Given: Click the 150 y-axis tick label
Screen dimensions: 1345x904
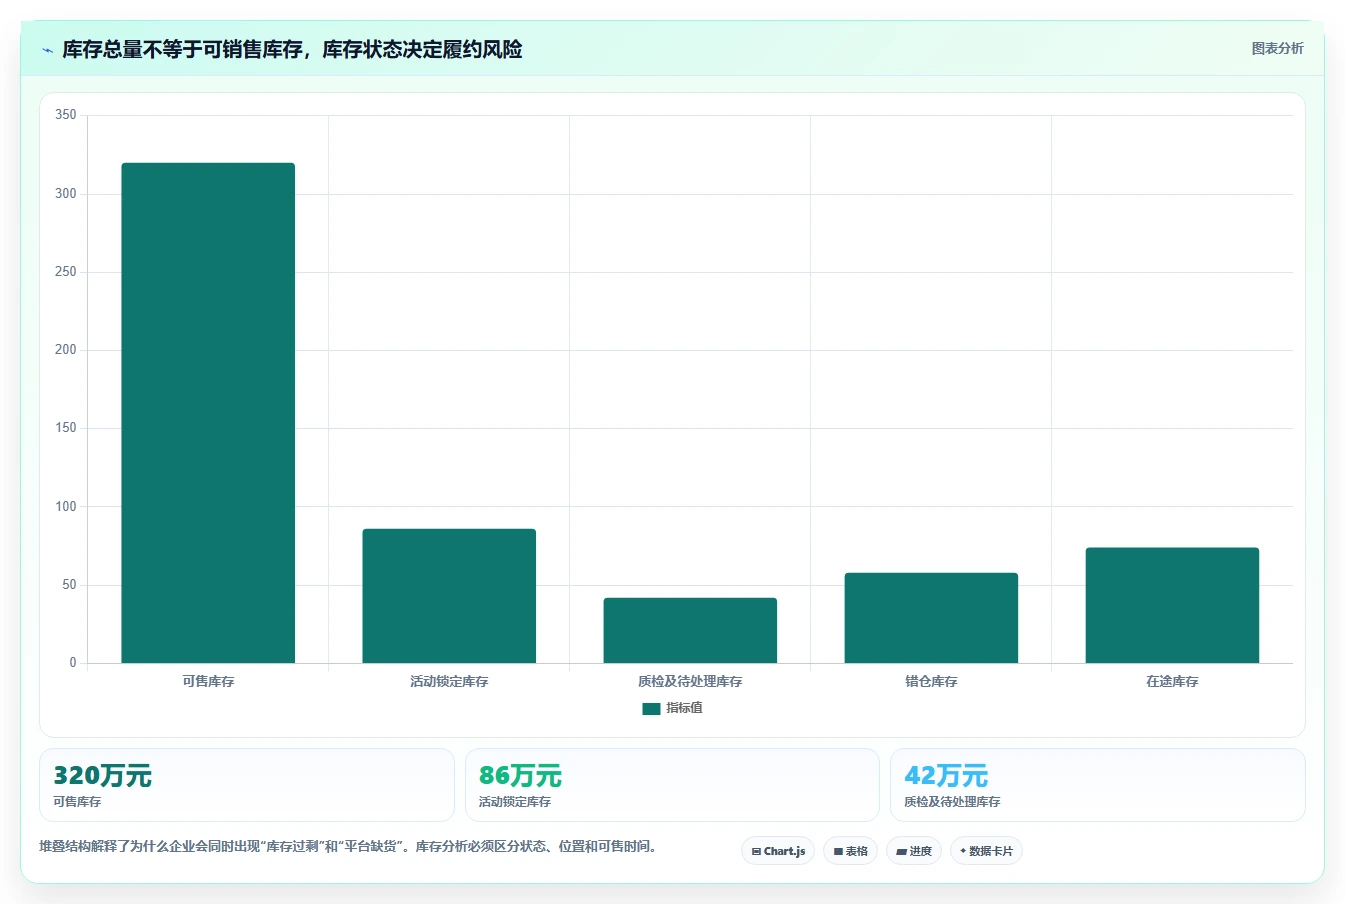Looking at the screenshot, I should pyautogui.click(x=66, y=428).
